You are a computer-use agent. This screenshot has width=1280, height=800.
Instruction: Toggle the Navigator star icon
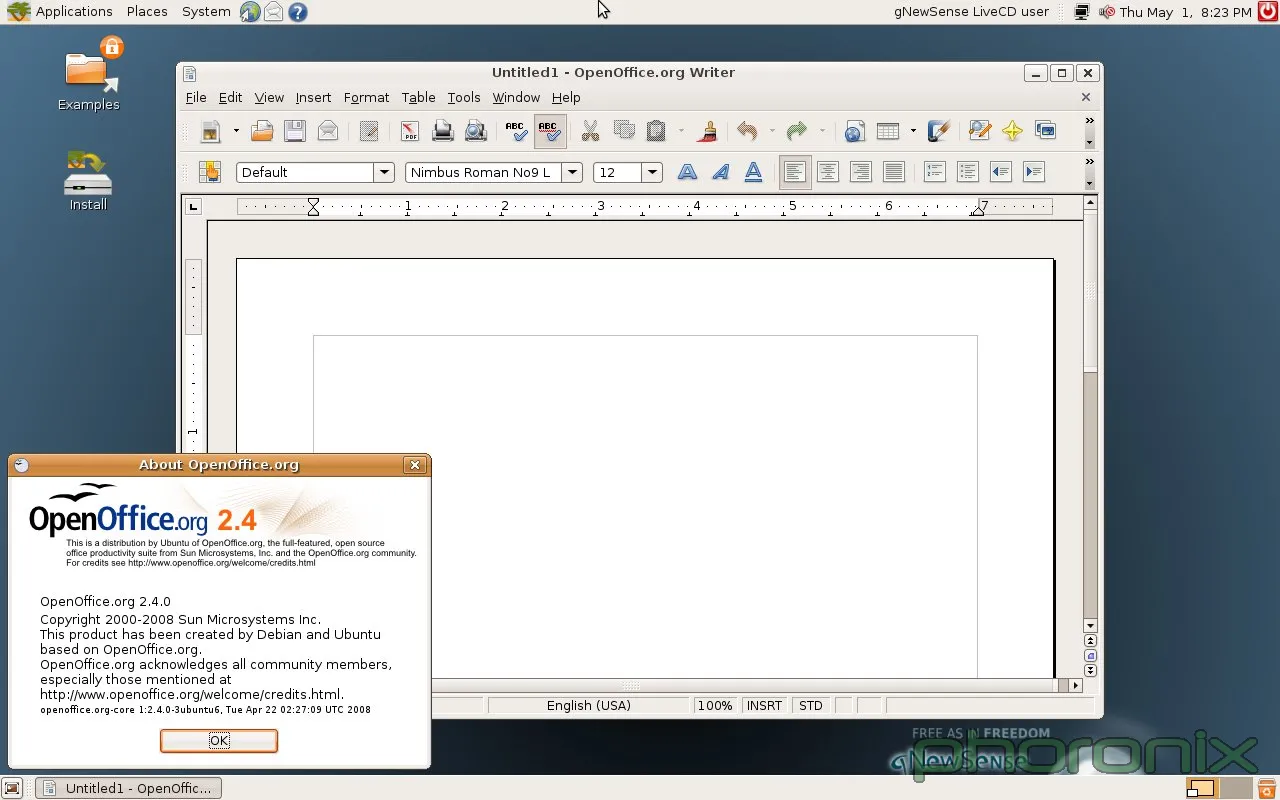[1012, 131]
